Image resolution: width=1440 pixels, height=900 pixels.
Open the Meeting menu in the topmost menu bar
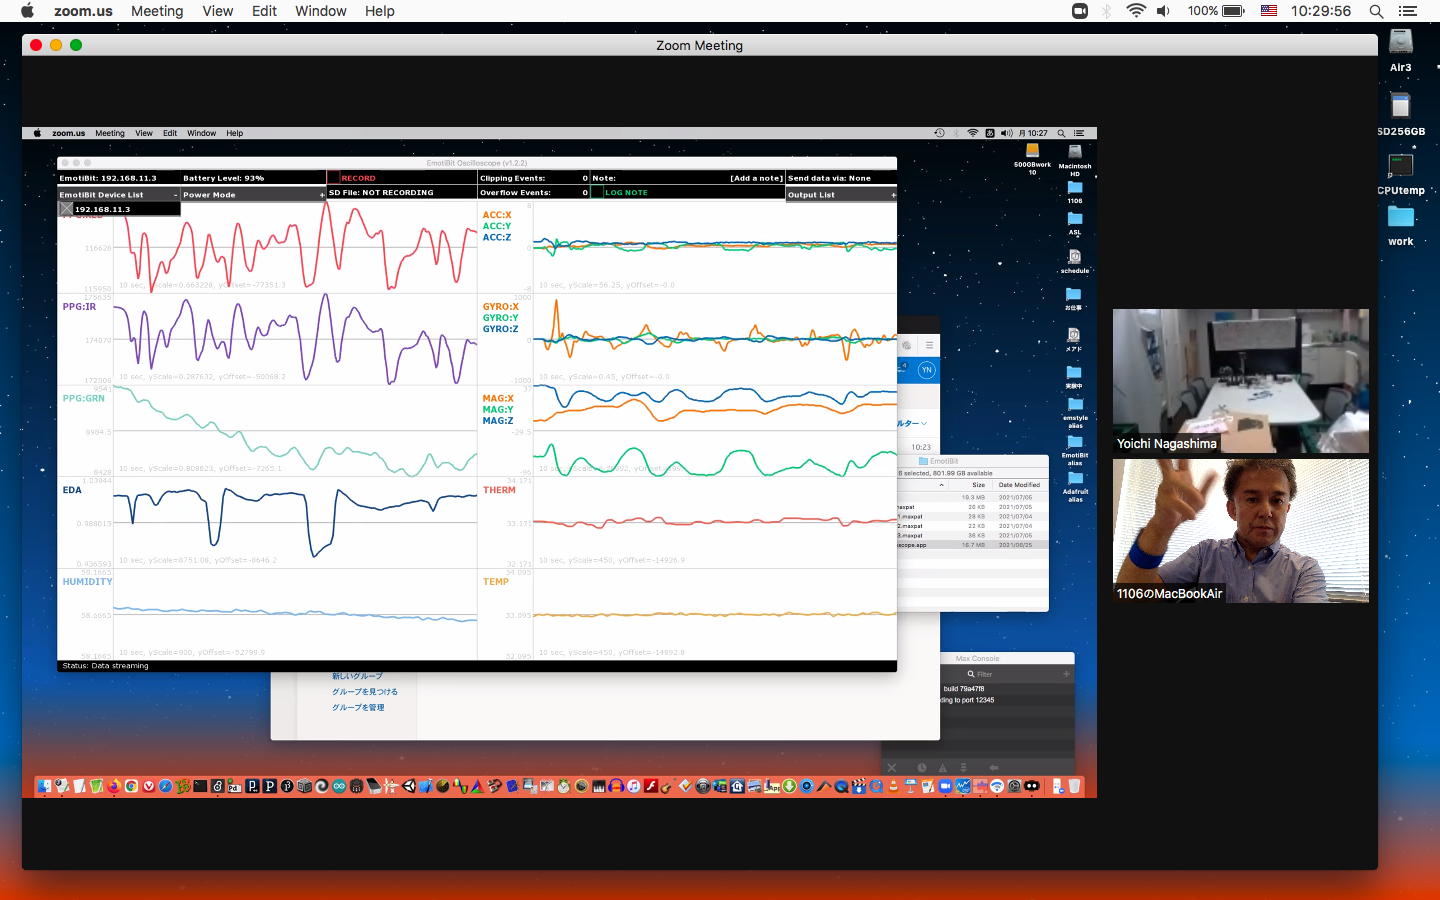pyautogui.click(x=157, y=11)
